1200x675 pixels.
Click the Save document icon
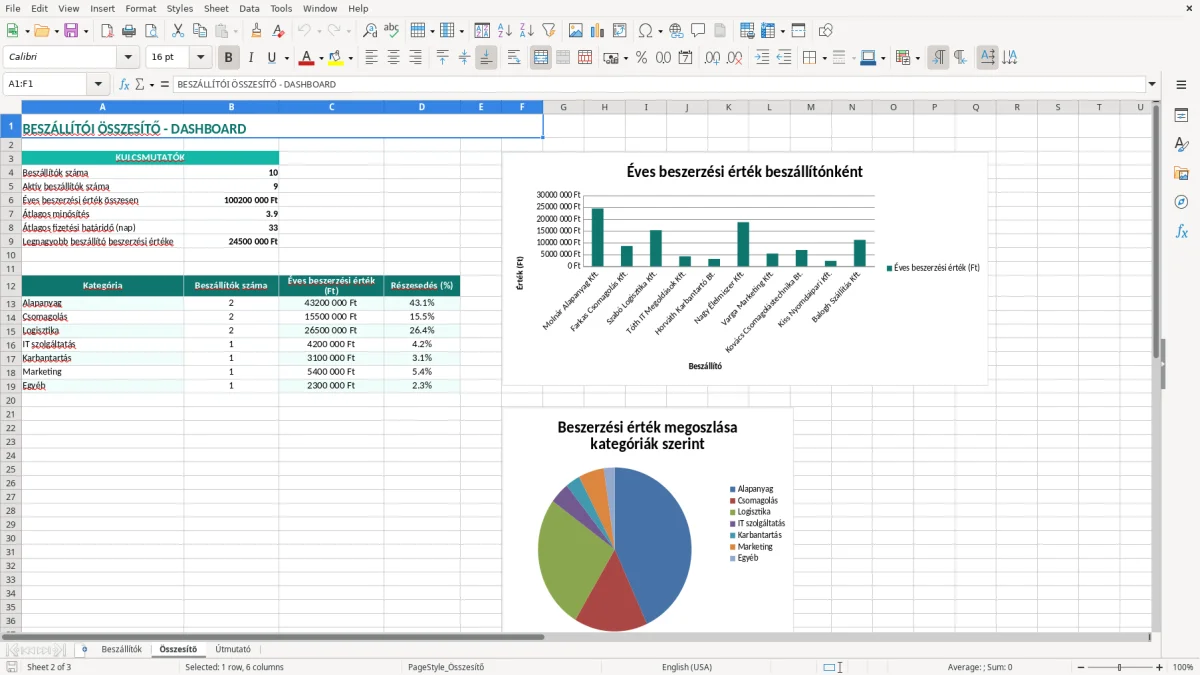[x=71, y=31]
